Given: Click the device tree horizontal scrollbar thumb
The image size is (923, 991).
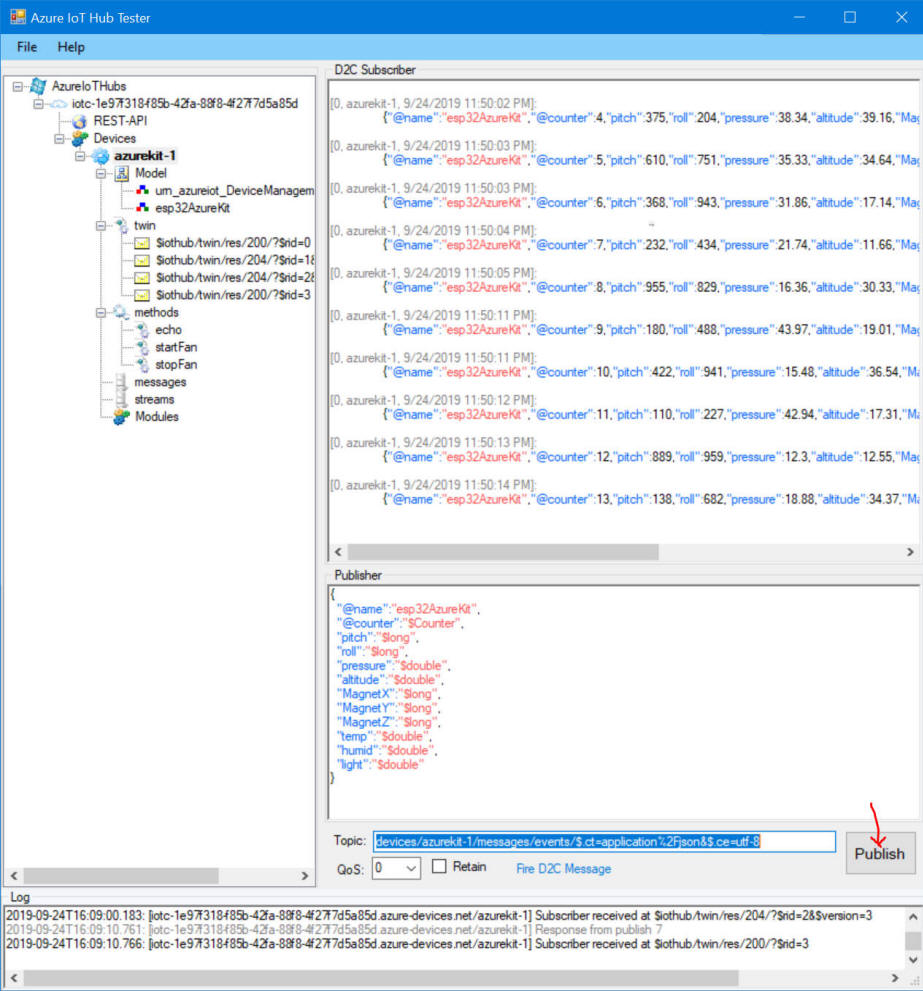Looking at the screenshot, I should [121, 876].
